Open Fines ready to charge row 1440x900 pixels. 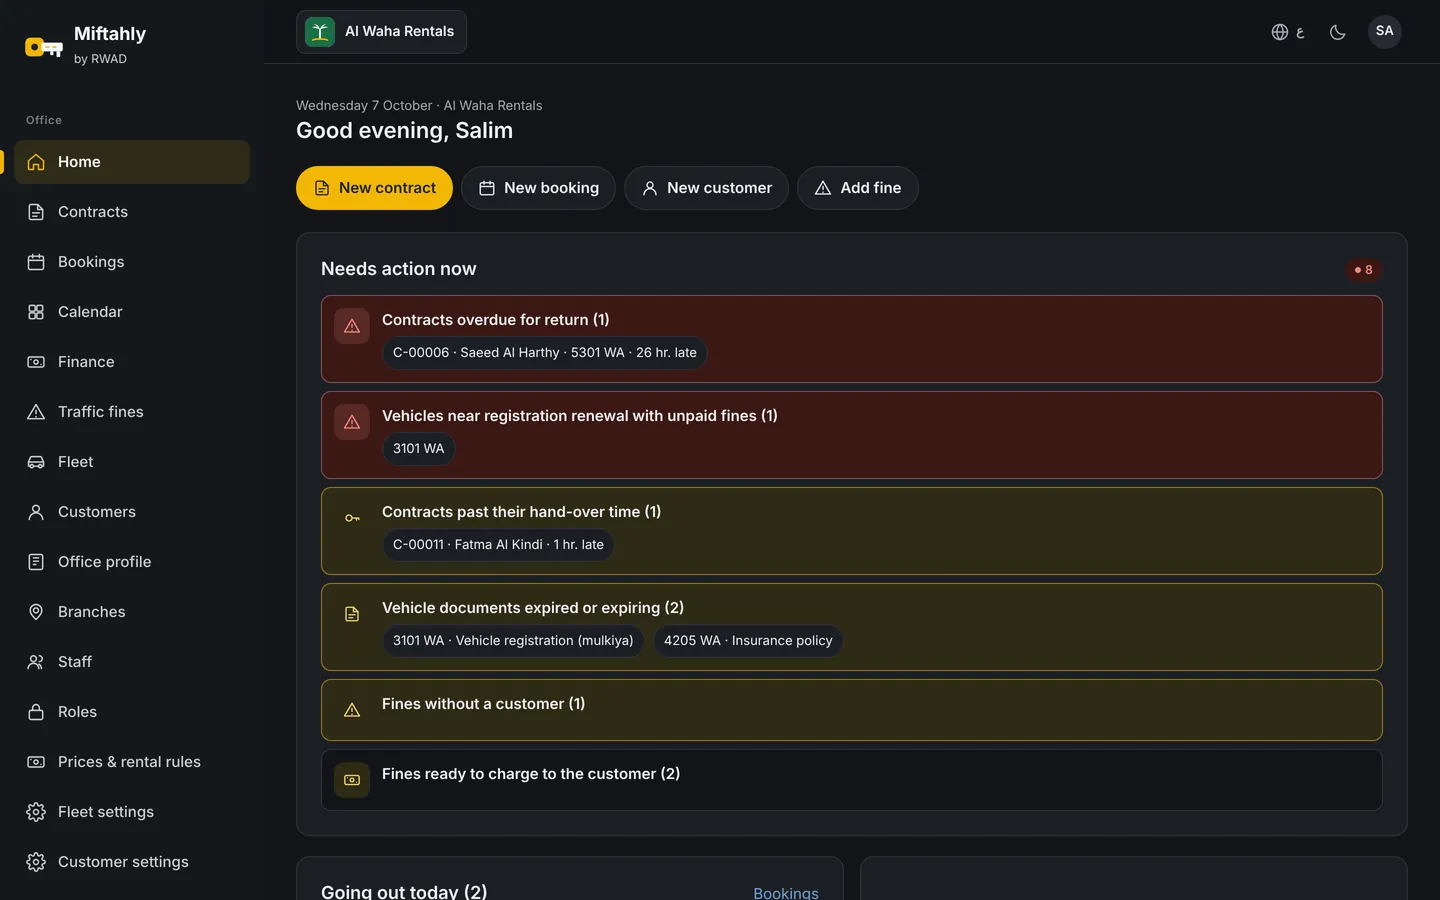pyautogui.click(x=852, y=780)
